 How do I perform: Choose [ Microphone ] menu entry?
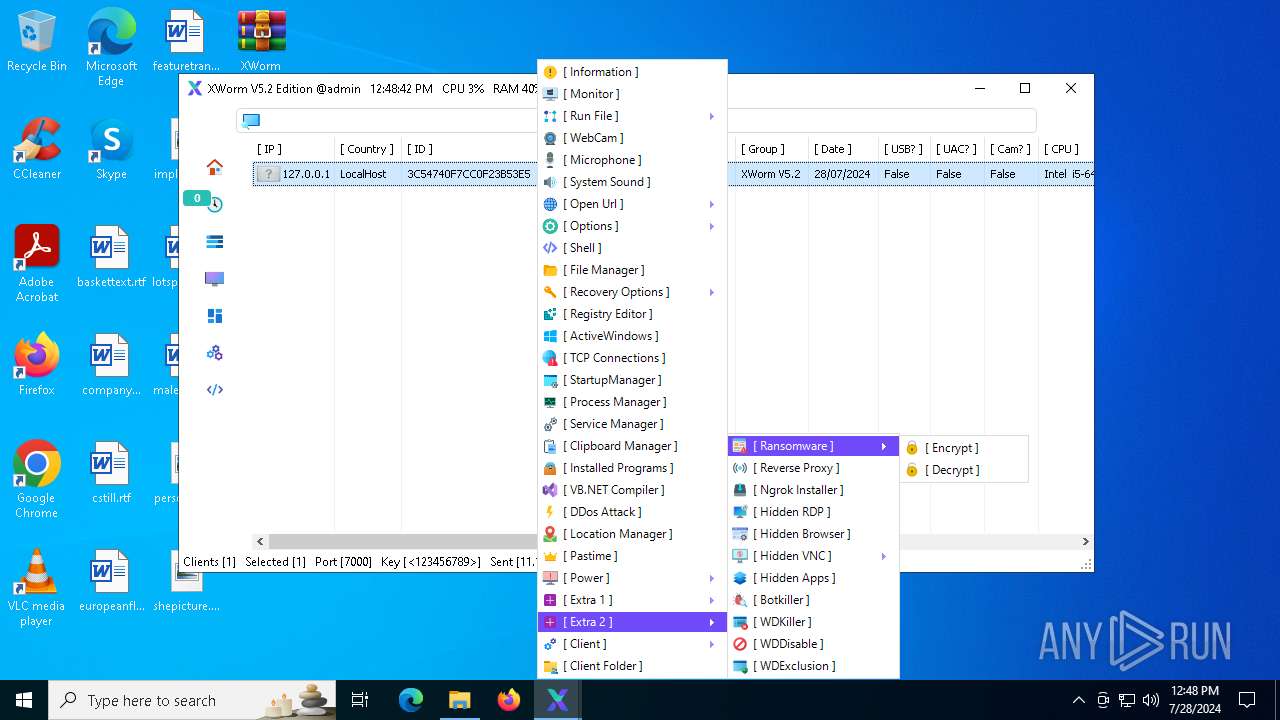pyautogui.click(x=632, y=160)
